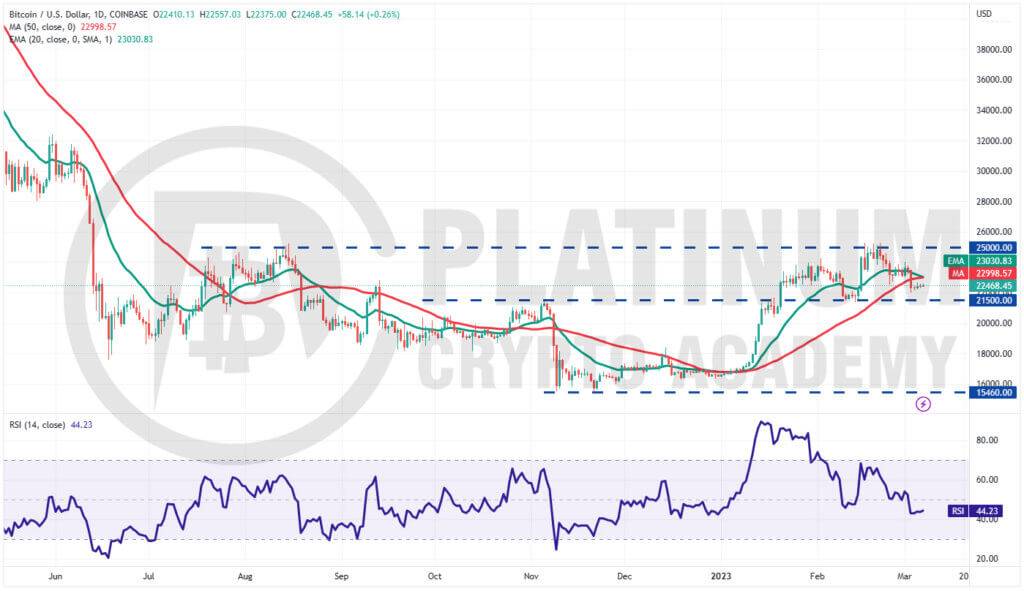This screenshot has width=1024, height=591.
Task: Click the 34000.00 price axis label
Action: 994,110
